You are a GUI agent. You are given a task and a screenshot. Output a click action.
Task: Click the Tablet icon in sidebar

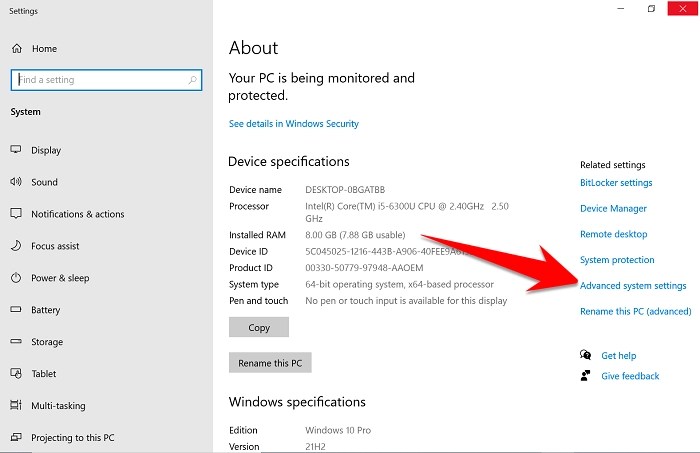16,373
